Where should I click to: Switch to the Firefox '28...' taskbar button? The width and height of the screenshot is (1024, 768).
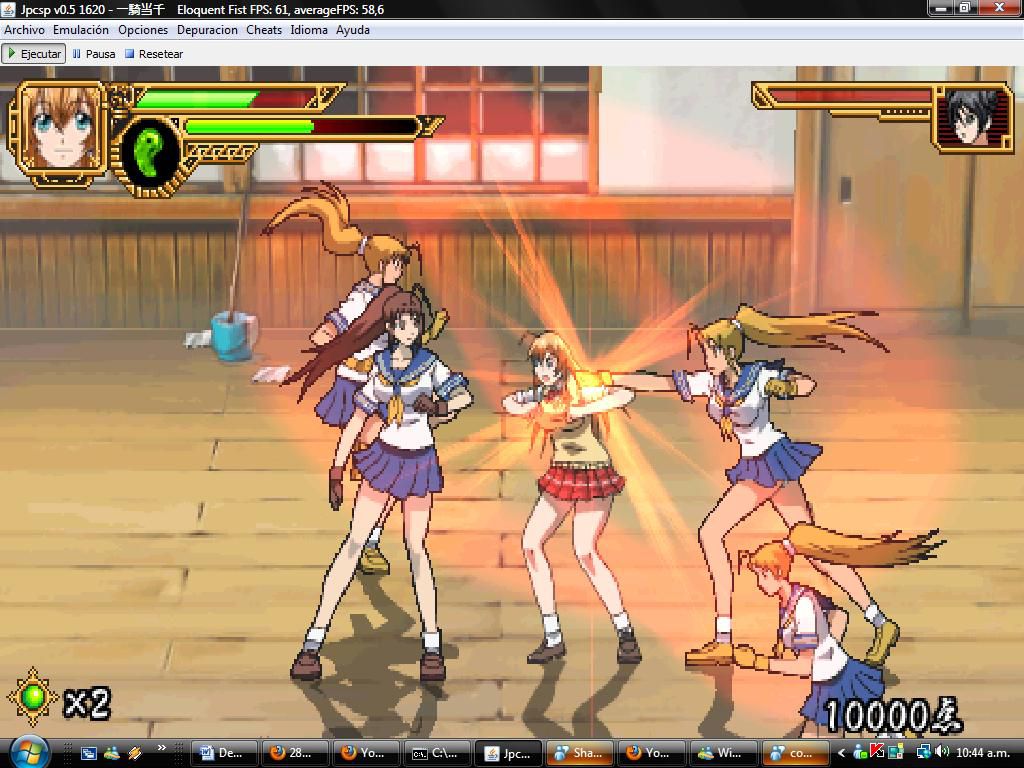tap(295, 753)
